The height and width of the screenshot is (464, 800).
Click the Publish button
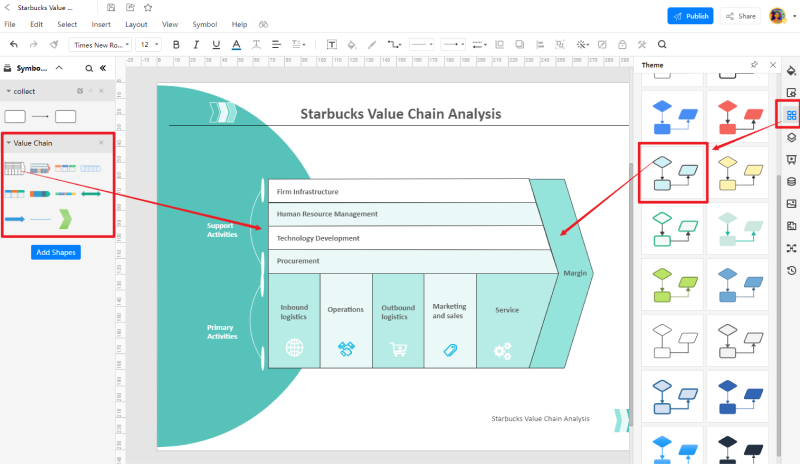690,16
